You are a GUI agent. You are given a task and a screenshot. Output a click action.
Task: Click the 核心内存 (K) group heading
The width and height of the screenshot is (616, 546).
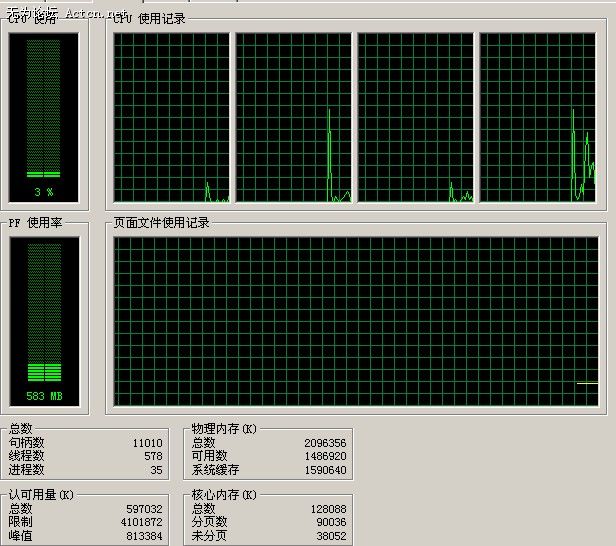point(224,495)
